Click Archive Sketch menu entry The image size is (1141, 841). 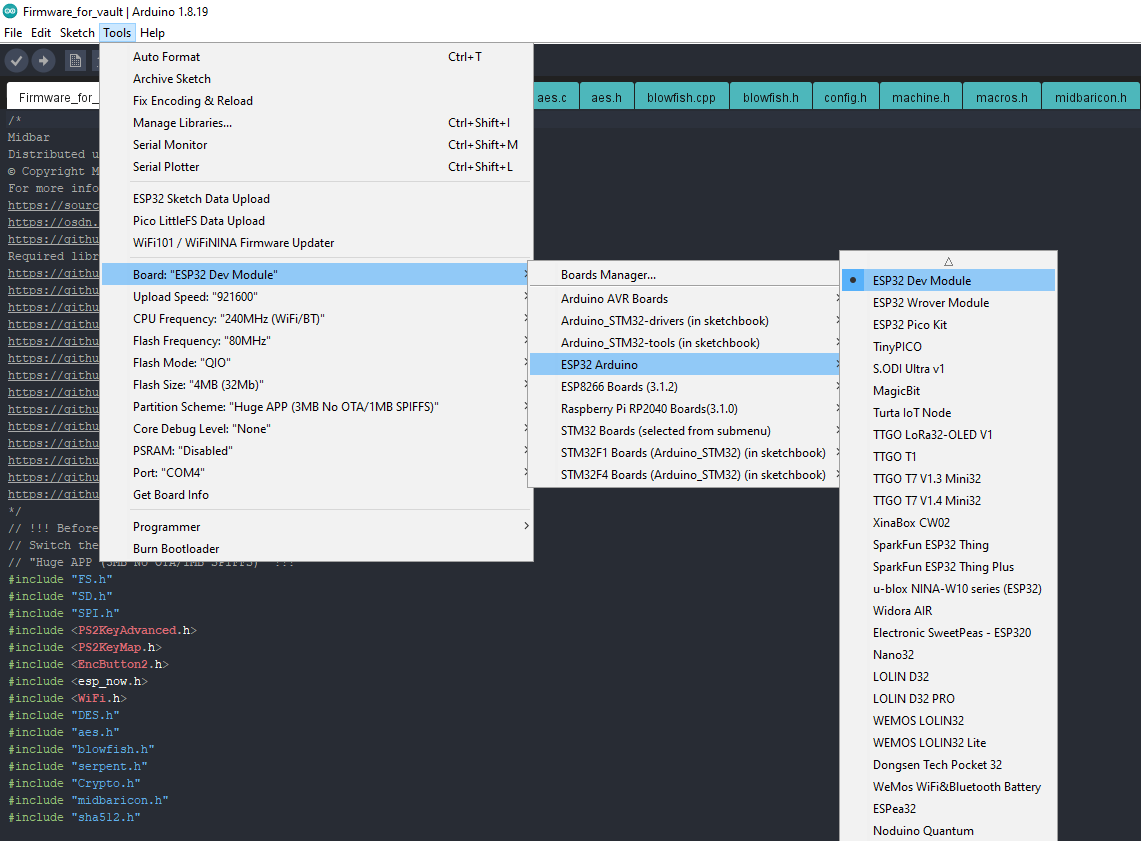click(x=316, y=79)
